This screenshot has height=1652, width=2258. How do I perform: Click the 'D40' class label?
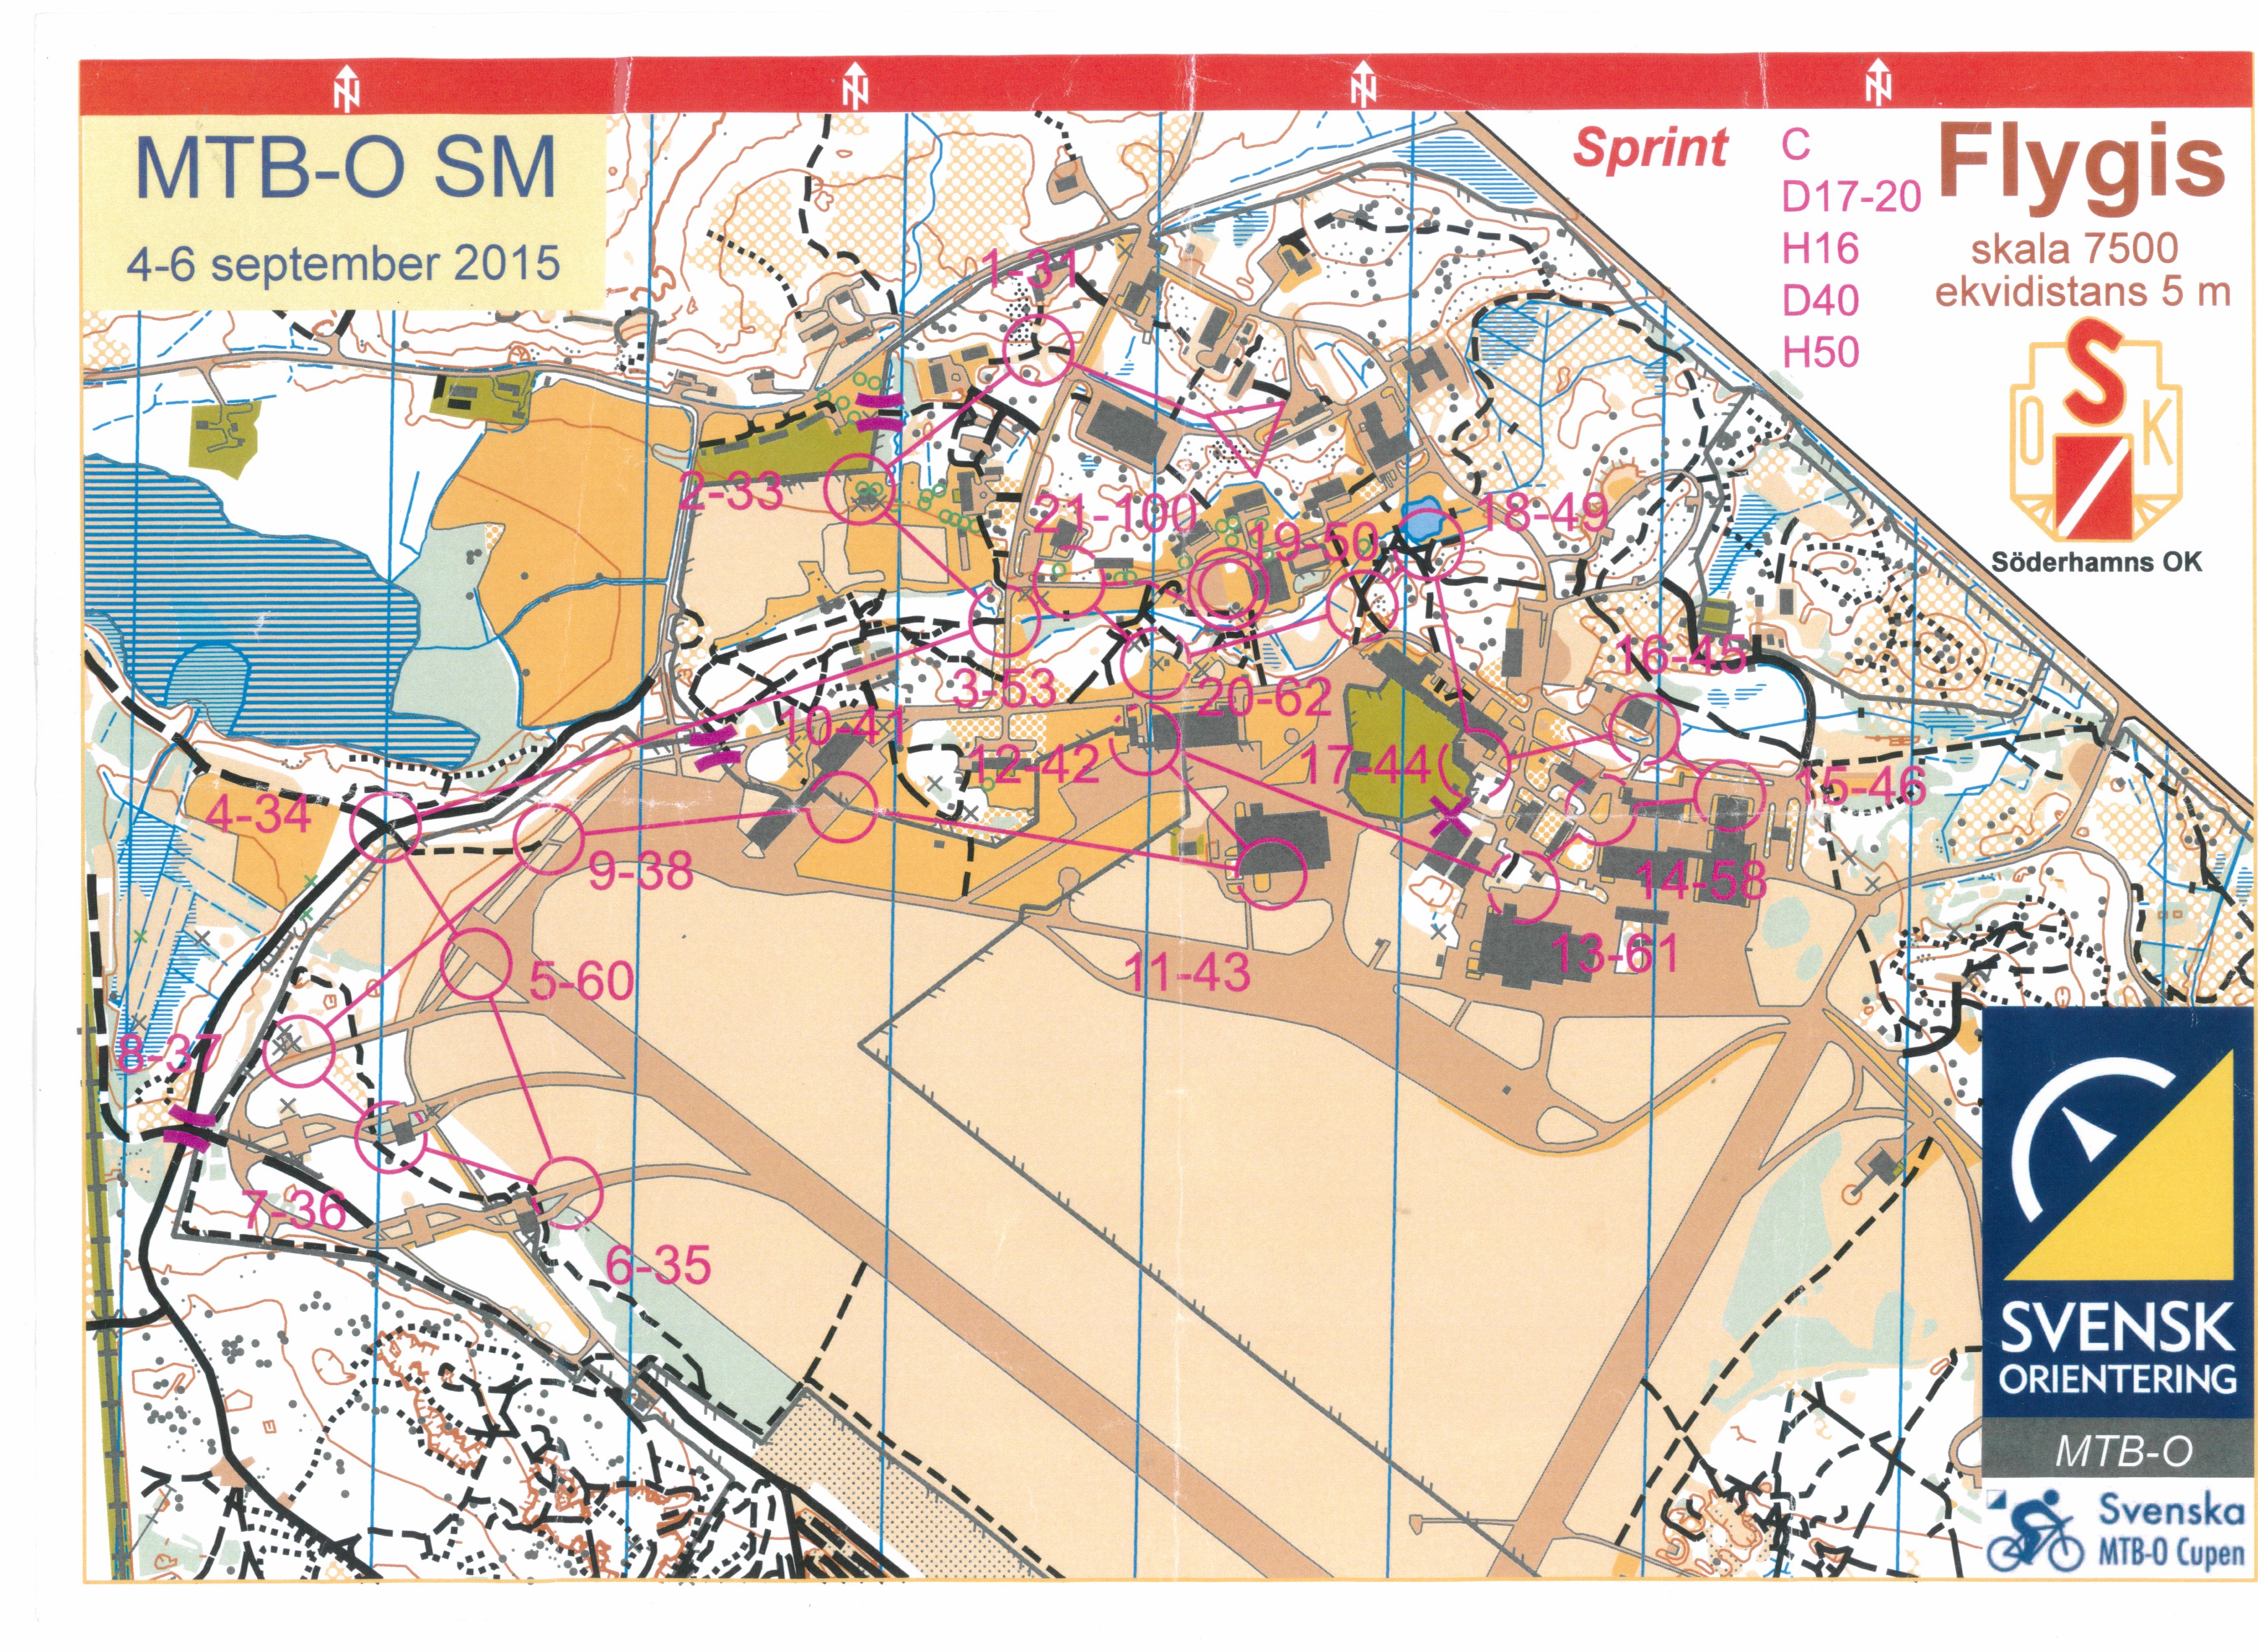pos(1821,300)
